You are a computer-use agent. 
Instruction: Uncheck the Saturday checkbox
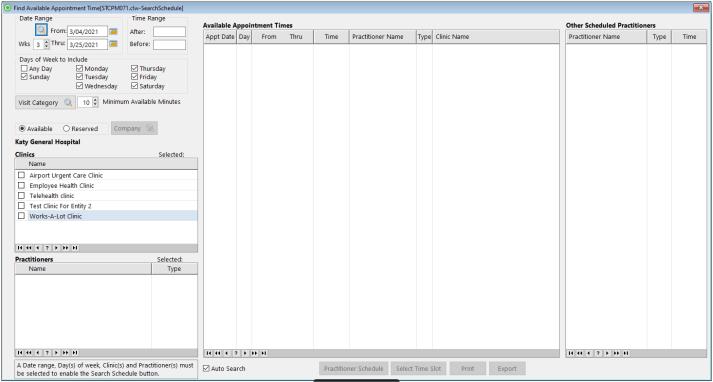pyautogui.click(x=134, y=86)
